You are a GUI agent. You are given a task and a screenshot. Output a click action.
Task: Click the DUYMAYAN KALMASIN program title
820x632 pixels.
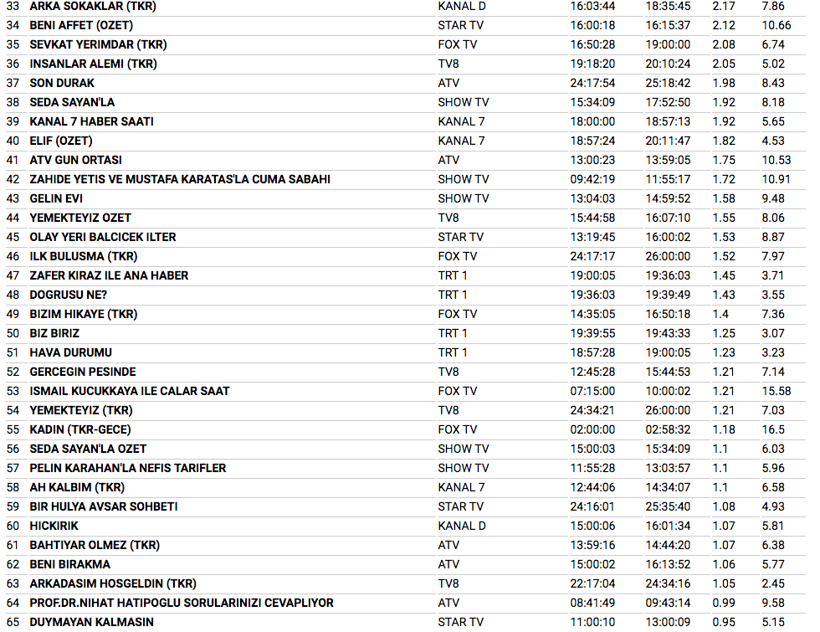92,622
